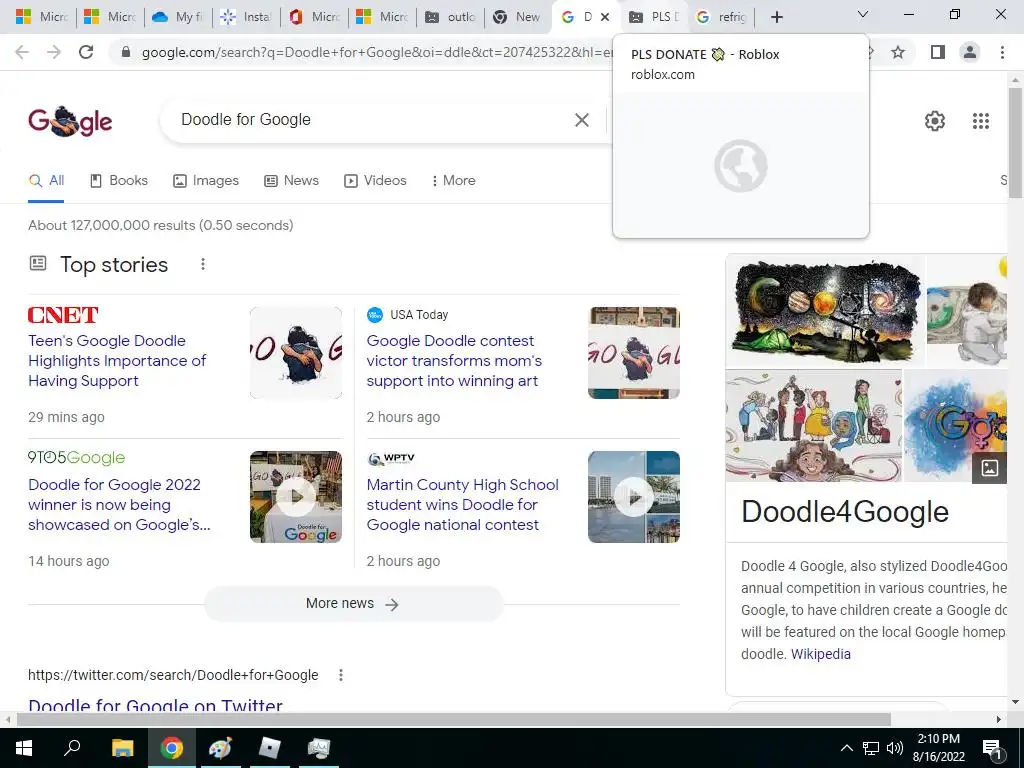The width and height of the screenshot is (1024, 768).
Task: Click the browser forward arrow
Action: tap(54, 52)
